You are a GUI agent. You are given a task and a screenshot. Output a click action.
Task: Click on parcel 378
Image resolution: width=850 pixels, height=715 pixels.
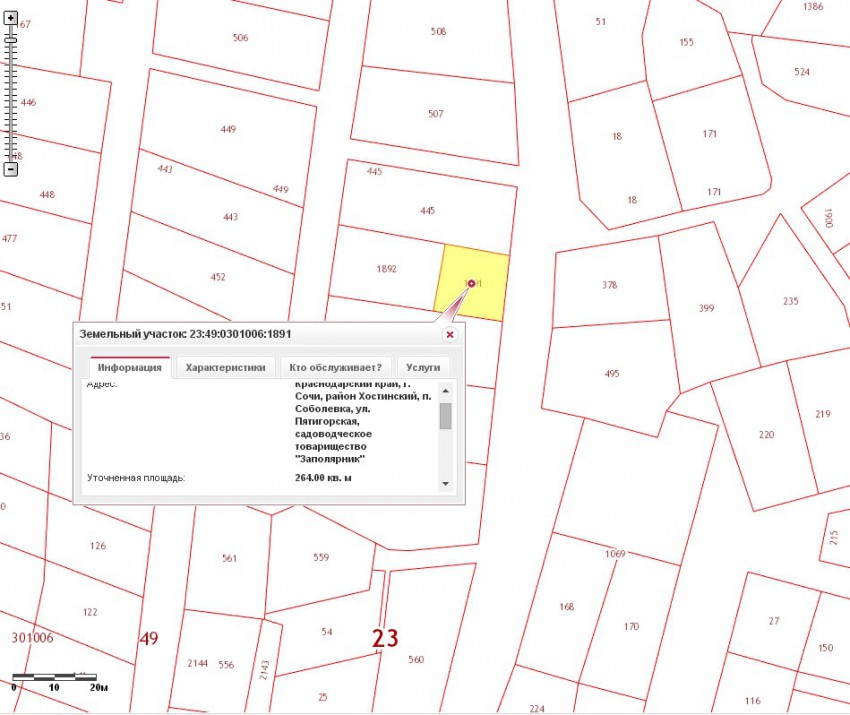[x=609, y=285]
